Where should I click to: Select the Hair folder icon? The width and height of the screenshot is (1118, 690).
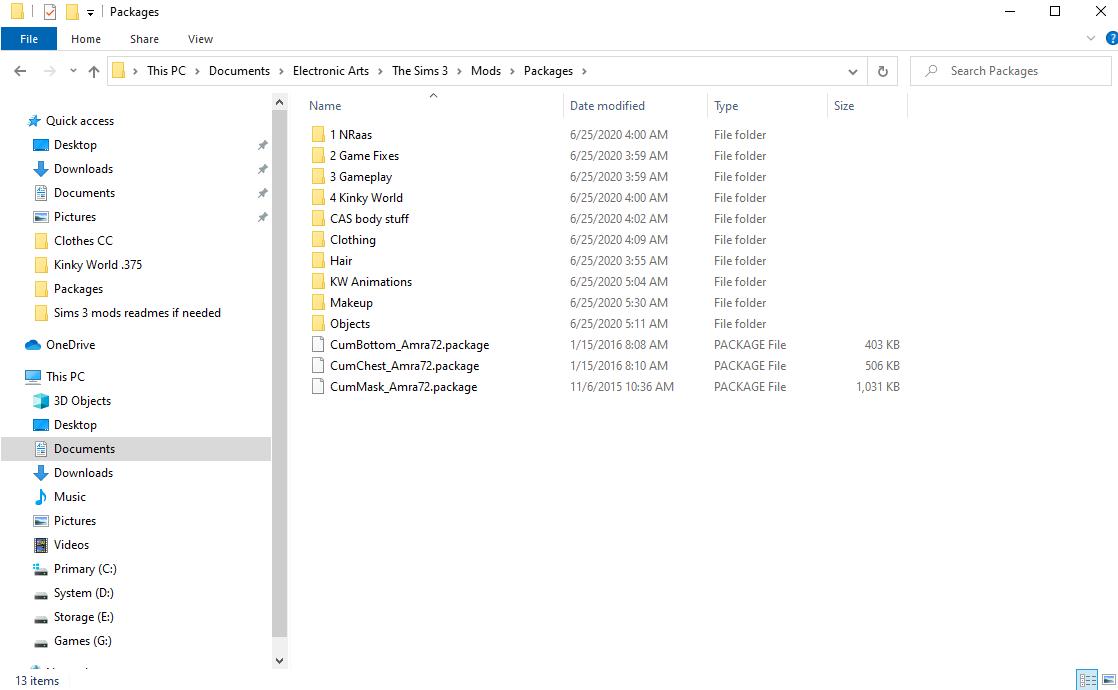(318, 261)
